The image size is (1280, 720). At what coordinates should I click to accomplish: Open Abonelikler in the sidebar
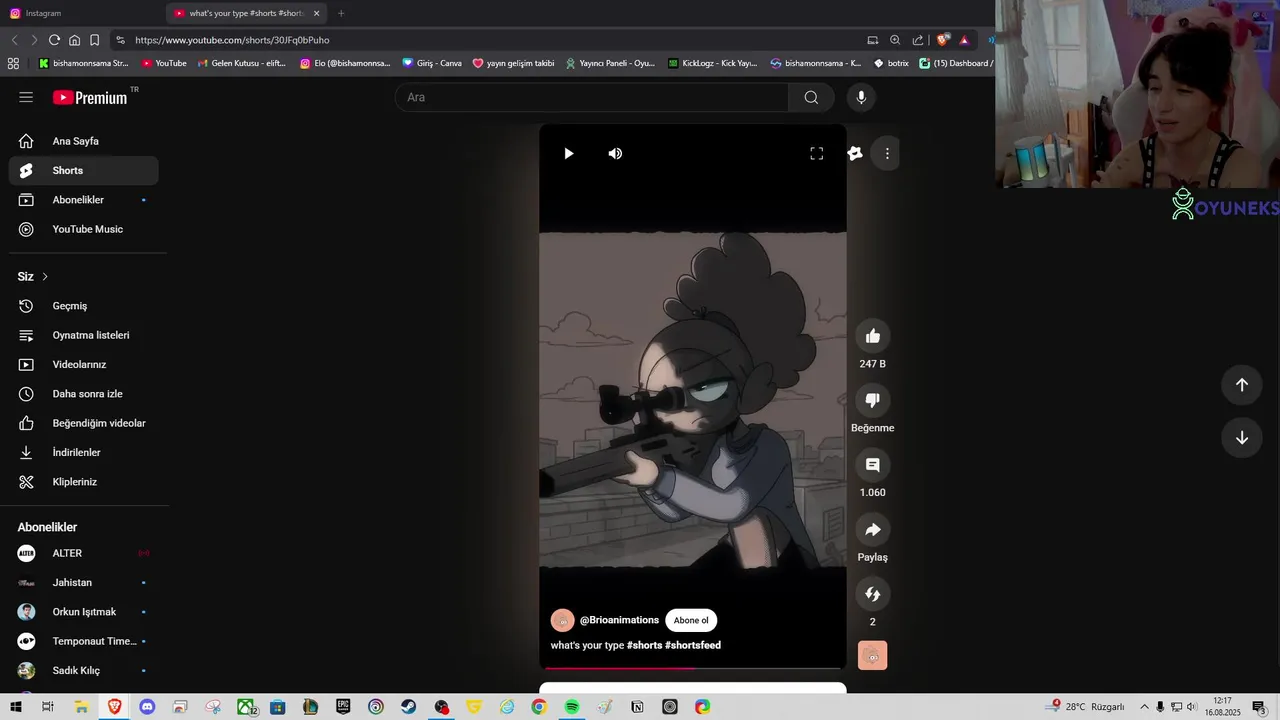pos(84,200)
